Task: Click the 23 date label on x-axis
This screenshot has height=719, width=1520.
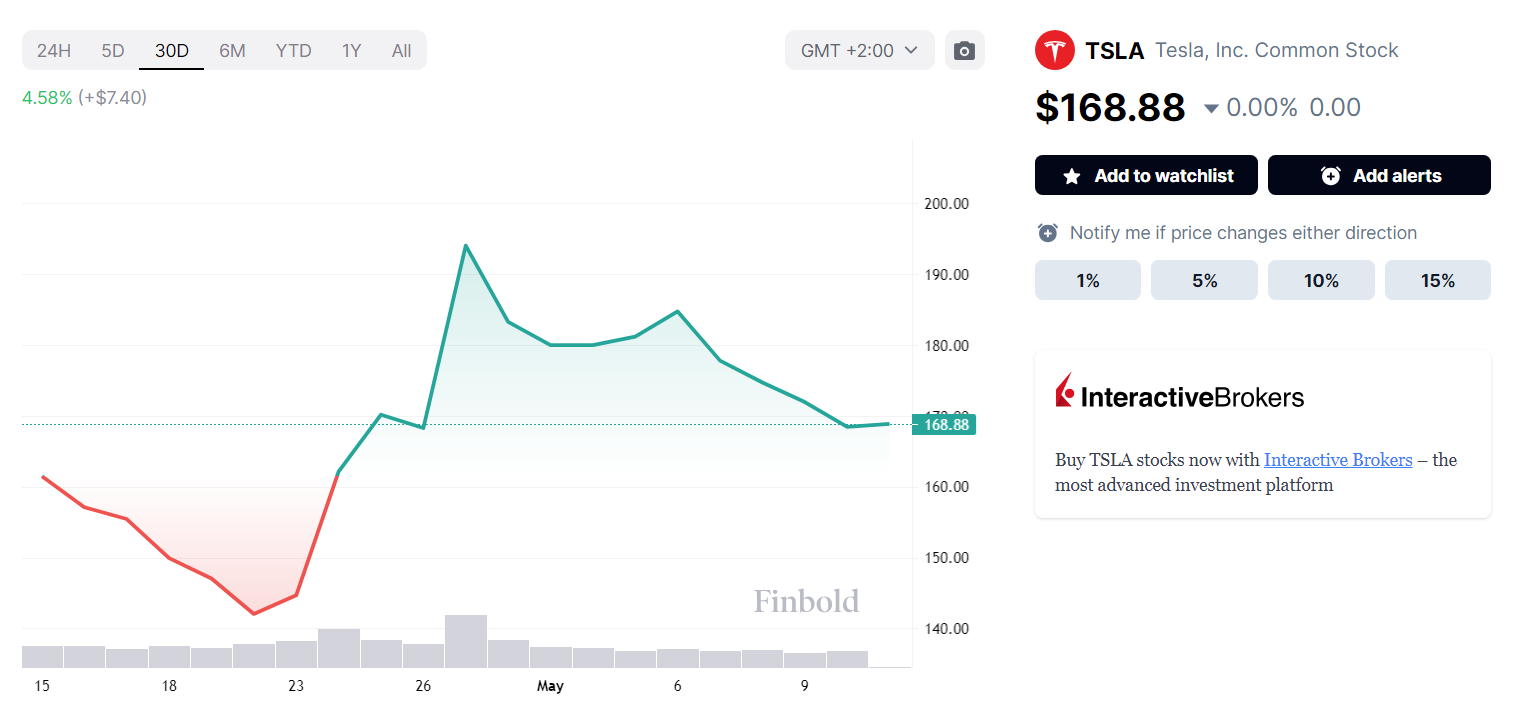Action: 296,686
